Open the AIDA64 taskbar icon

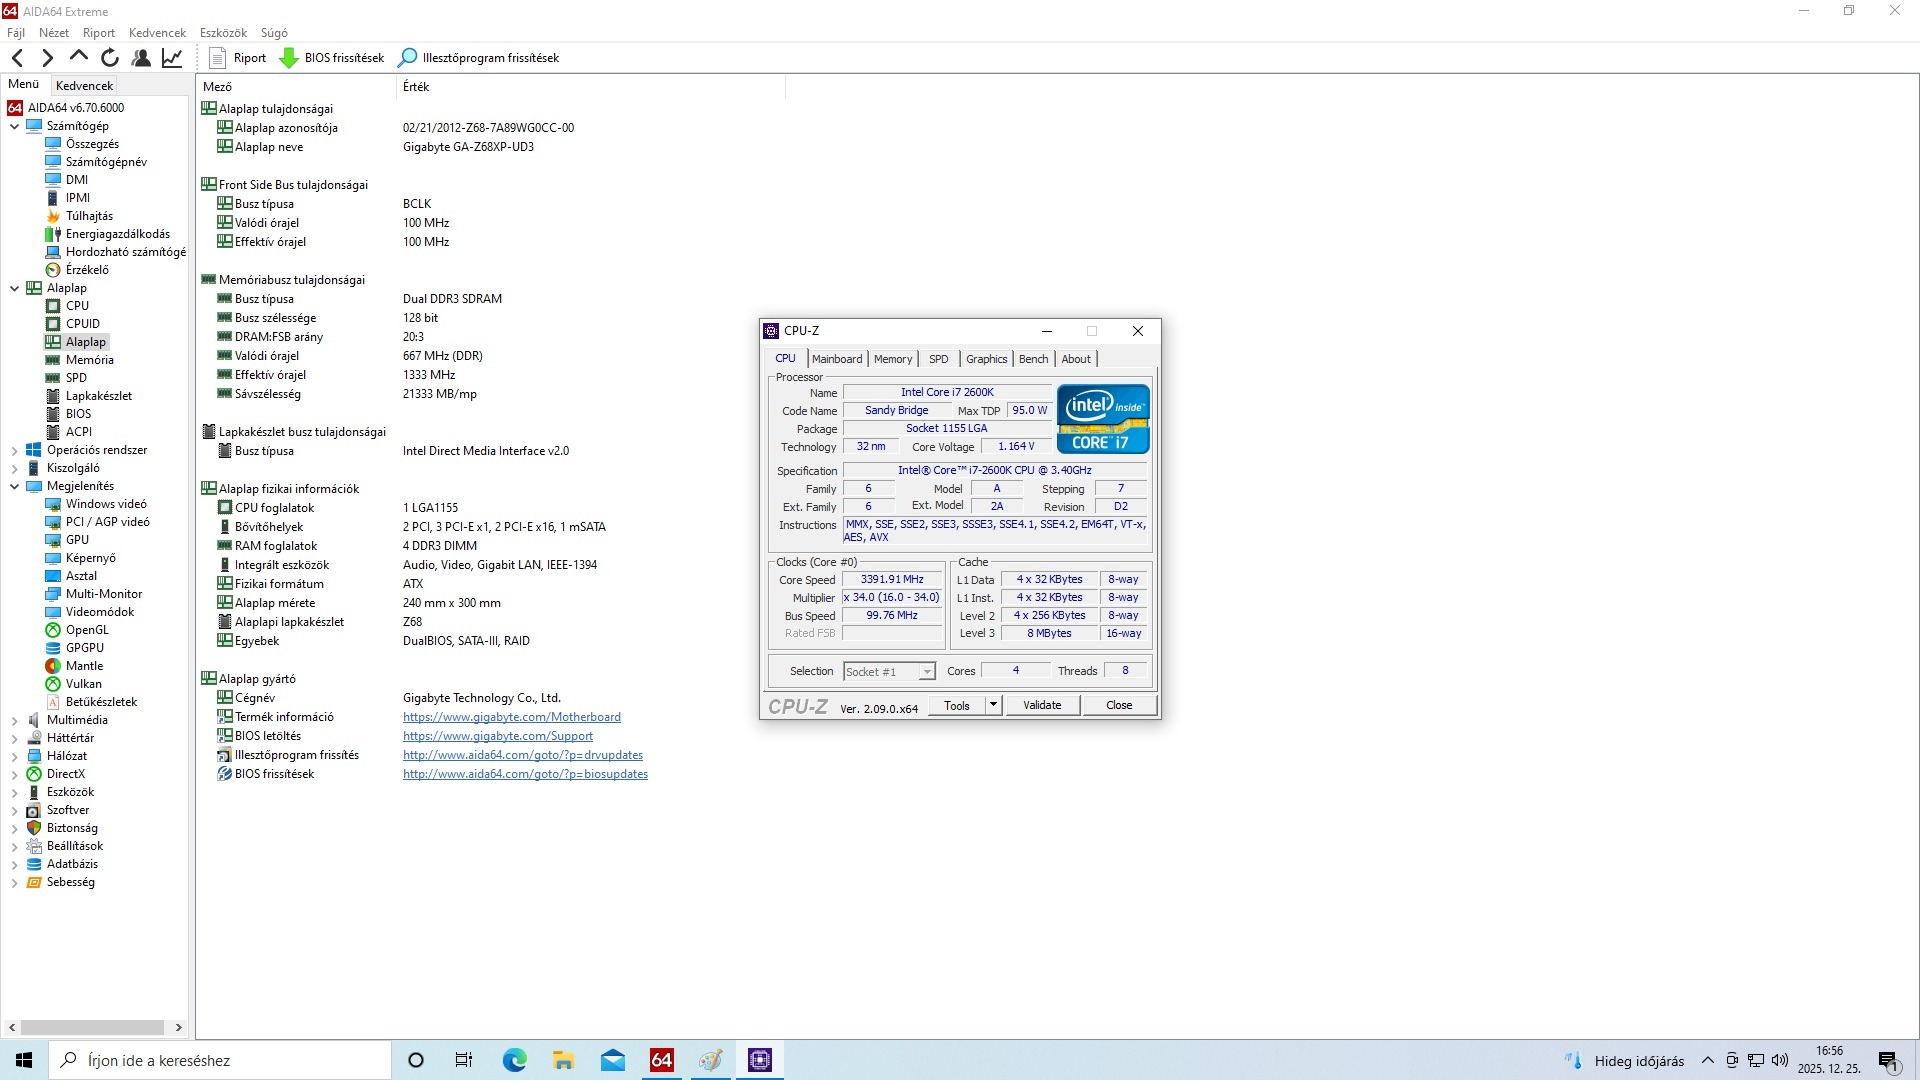661,1060
